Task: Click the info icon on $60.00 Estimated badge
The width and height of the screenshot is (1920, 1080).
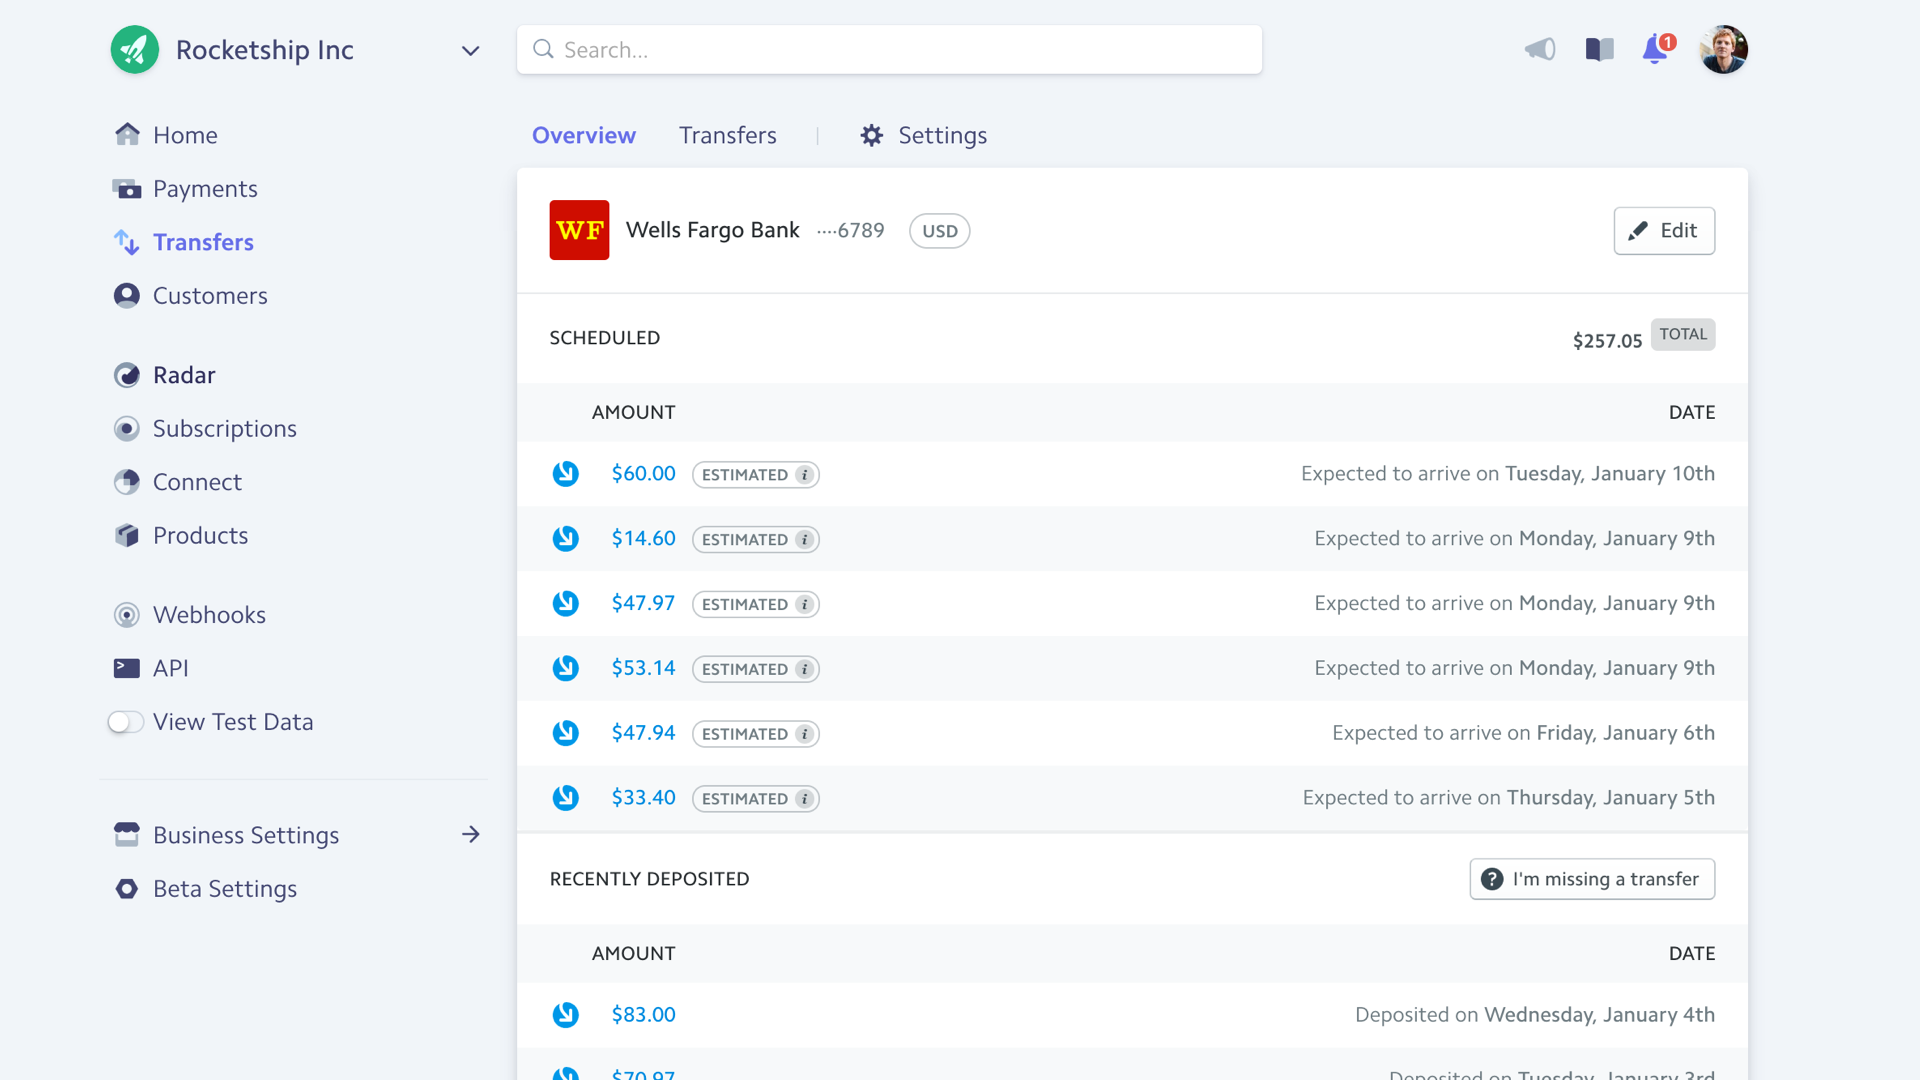Action: coord(804,475)
